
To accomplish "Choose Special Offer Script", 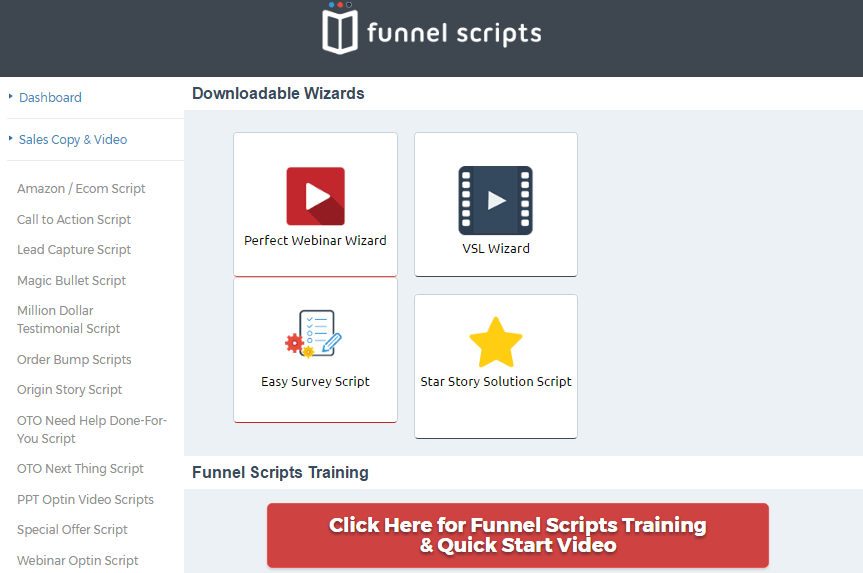I will [x=72, y=530].
